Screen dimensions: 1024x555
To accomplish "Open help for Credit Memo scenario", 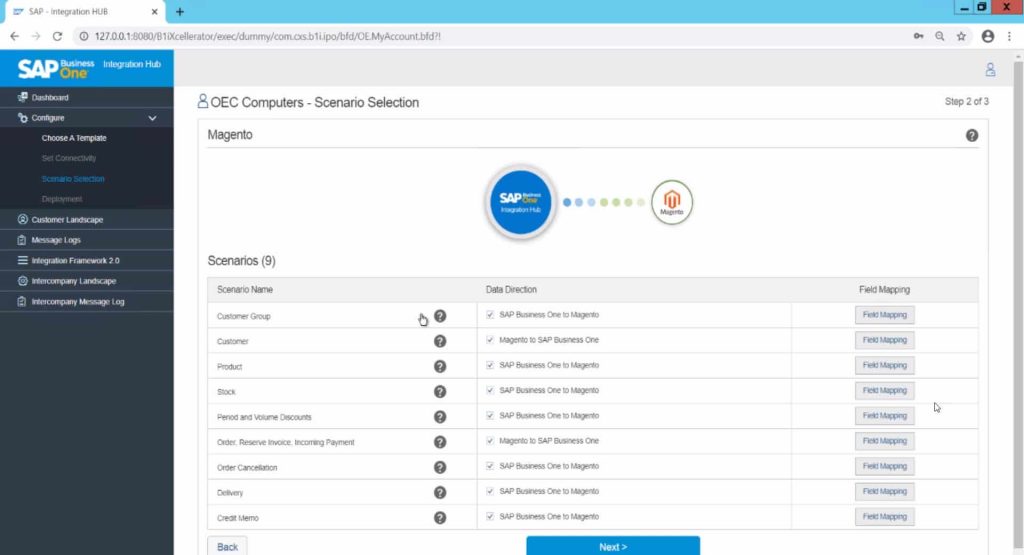I will (440, 518).
